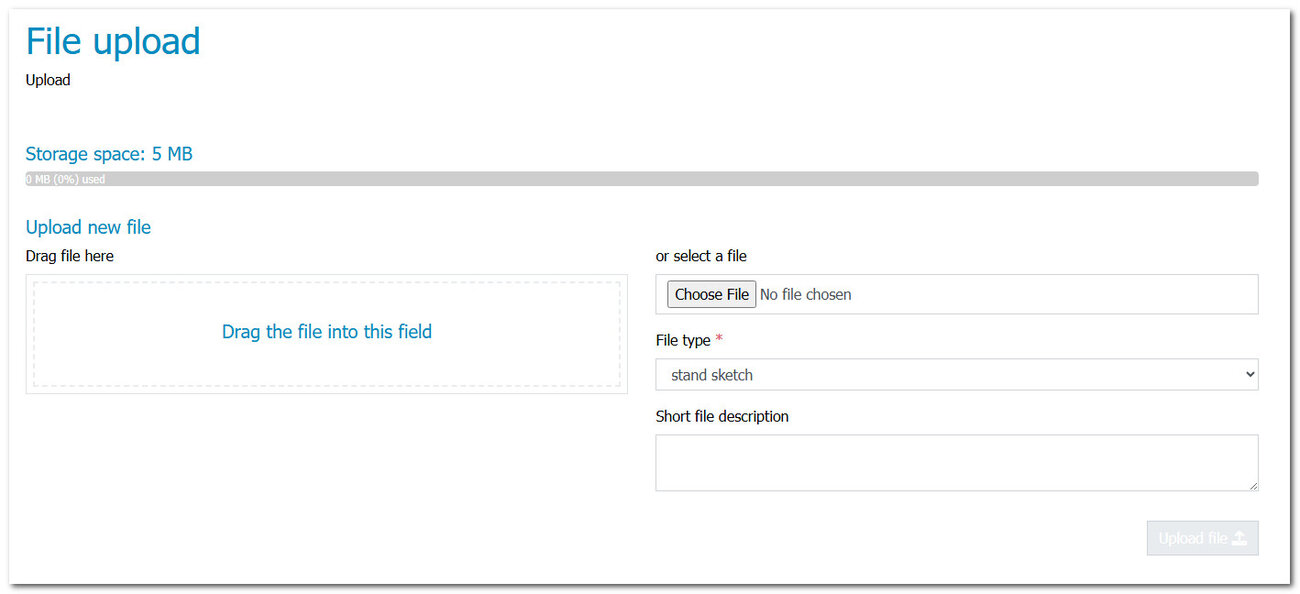Click 'Drag the file into this field' text
Screen dimensions: 1300x594
coord(327,332)
